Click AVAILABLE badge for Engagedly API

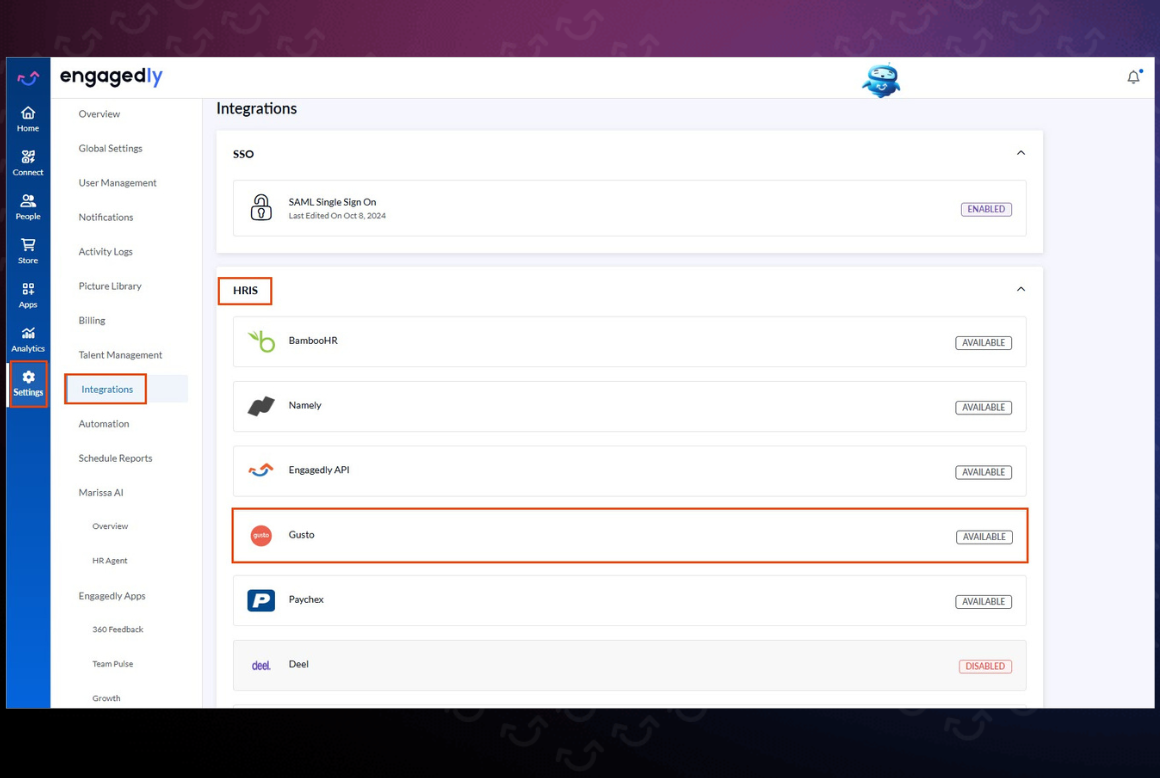[983, 473]
